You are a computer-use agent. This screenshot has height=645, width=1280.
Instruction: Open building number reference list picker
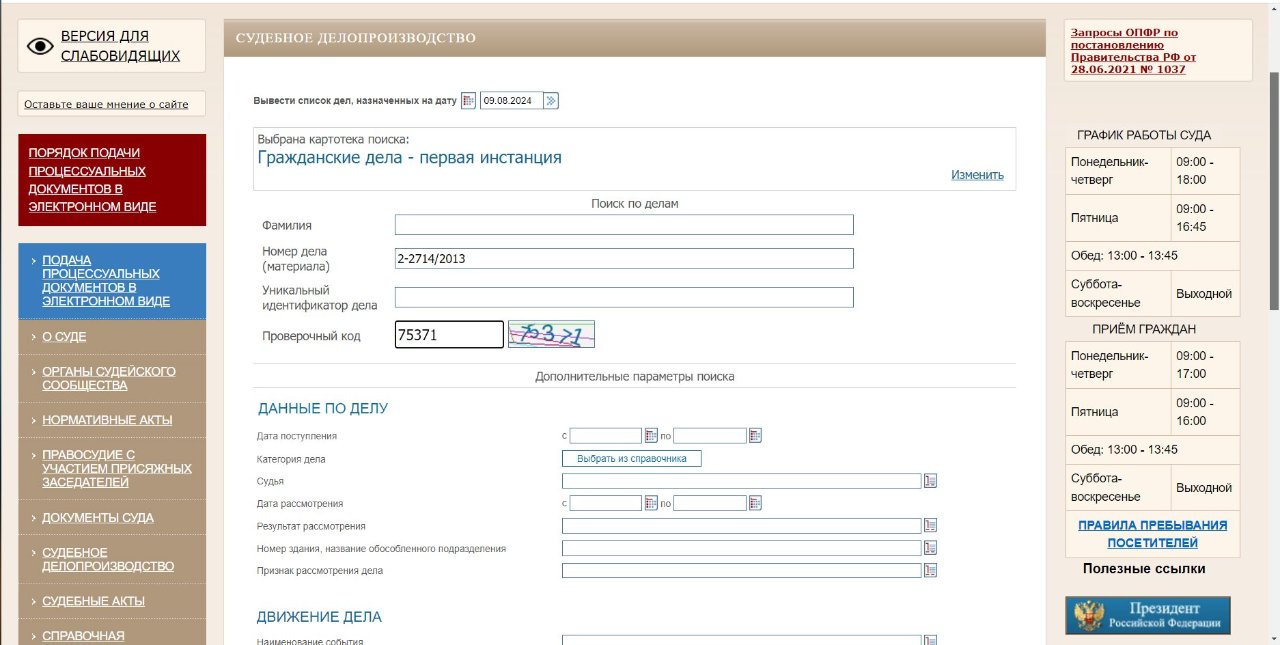(x=930, y=548)
